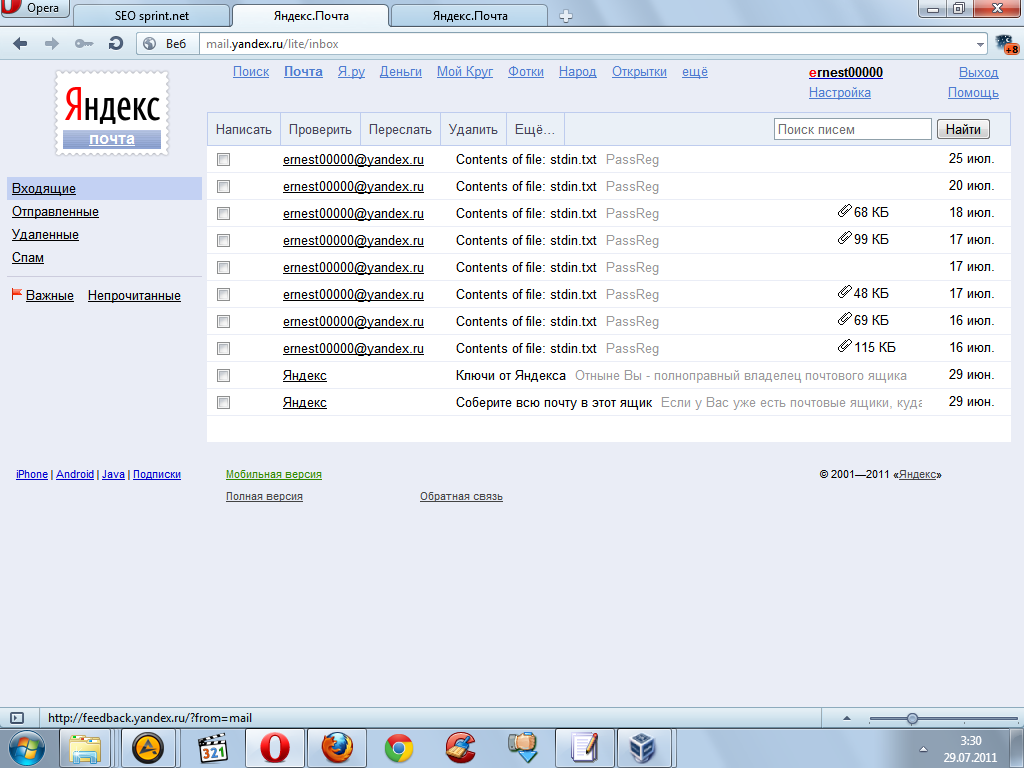Tick the checkbox for the 69 КБ email
The image size is (1024, 768).
click(223, 321)
